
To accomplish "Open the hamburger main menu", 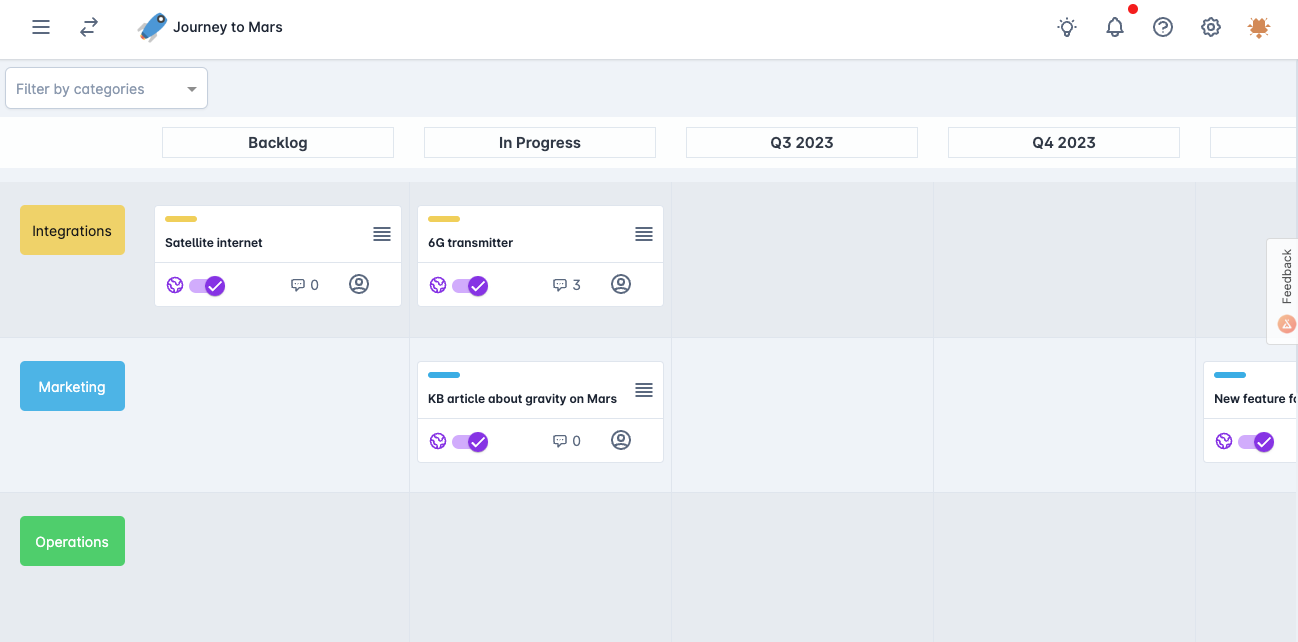I will click(x=41, y=27).
